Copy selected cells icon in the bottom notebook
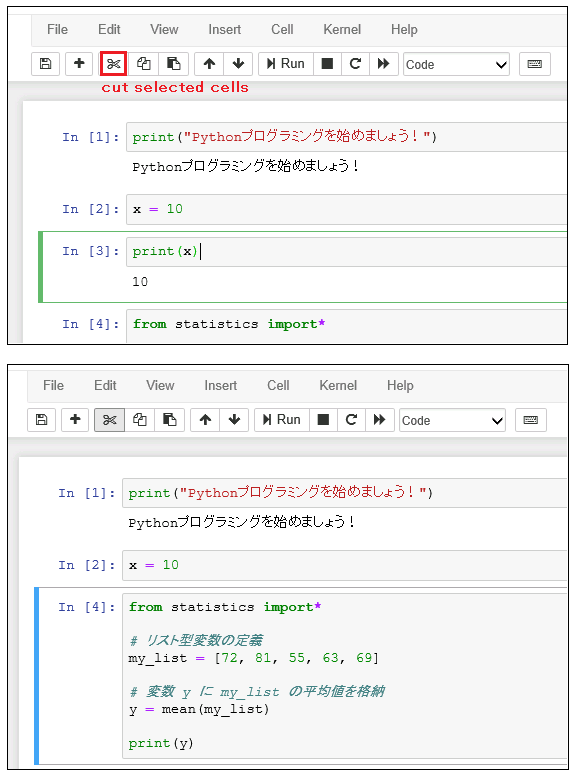Viewport: 574px width, 778px height. coord(139,420)
